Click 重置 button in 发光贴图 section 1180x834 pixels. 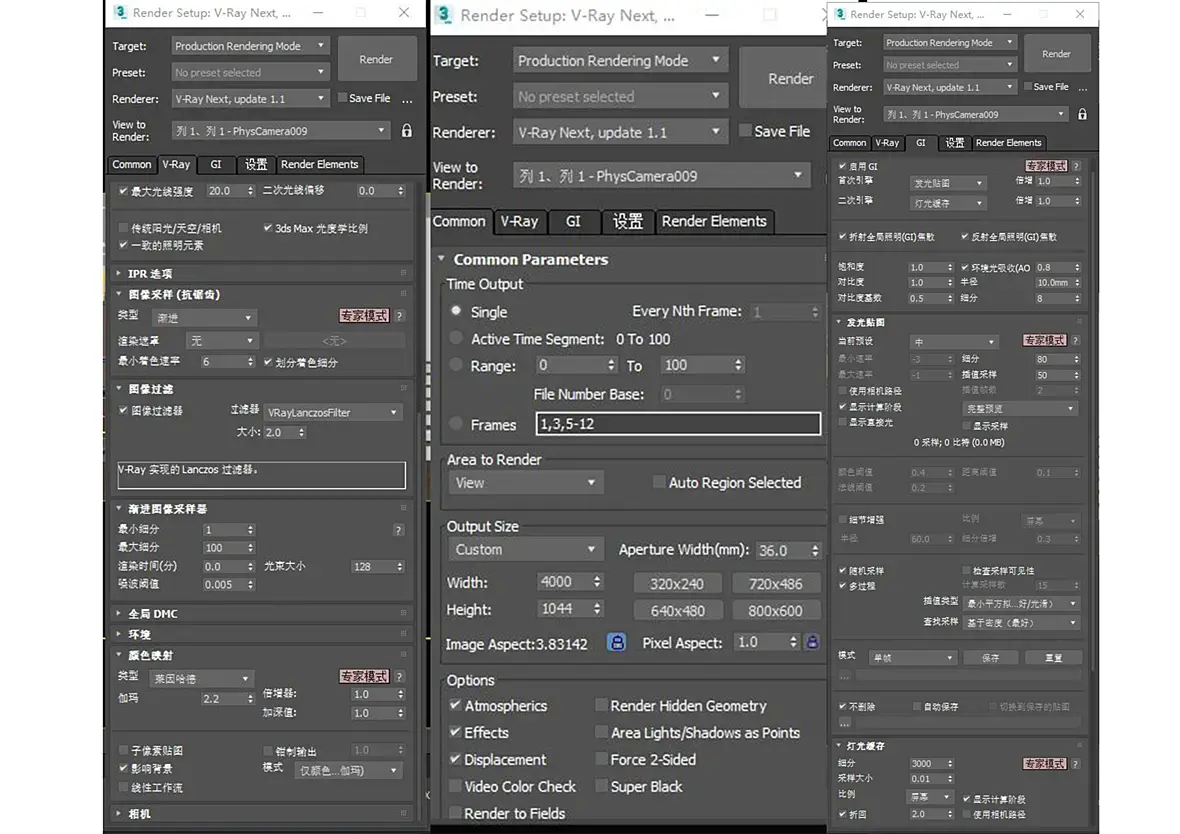1054,658
